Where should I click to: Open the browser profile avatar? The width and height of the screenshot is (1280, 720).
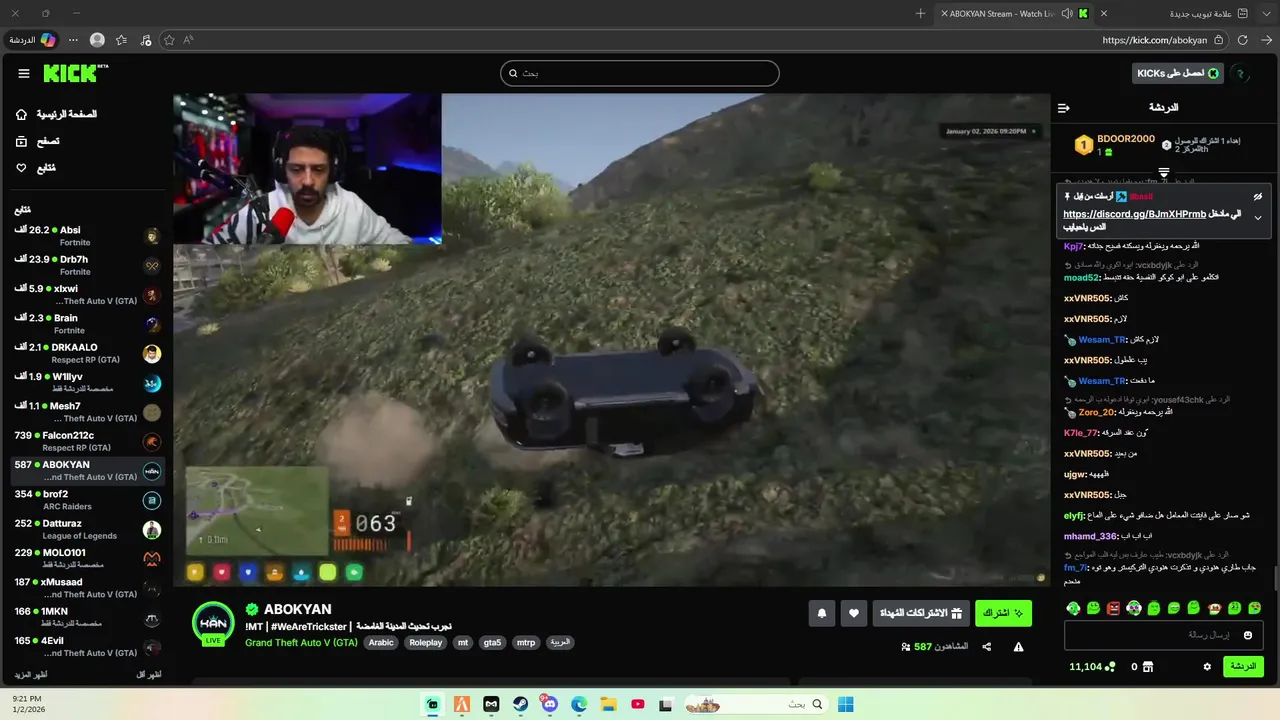(97, 40)
